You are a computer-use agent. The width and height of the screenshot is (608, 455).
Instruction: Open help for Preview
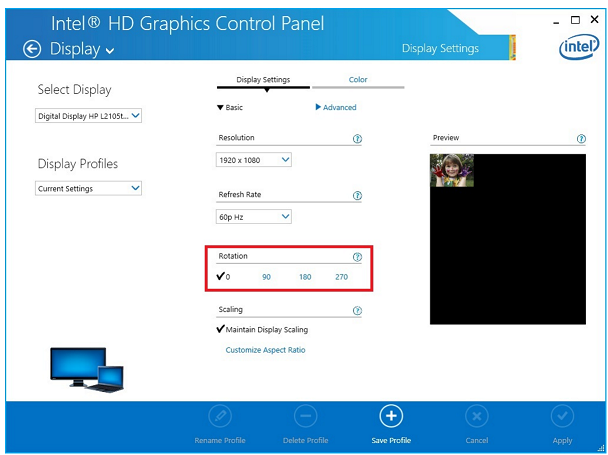click(x=581, y=138)
